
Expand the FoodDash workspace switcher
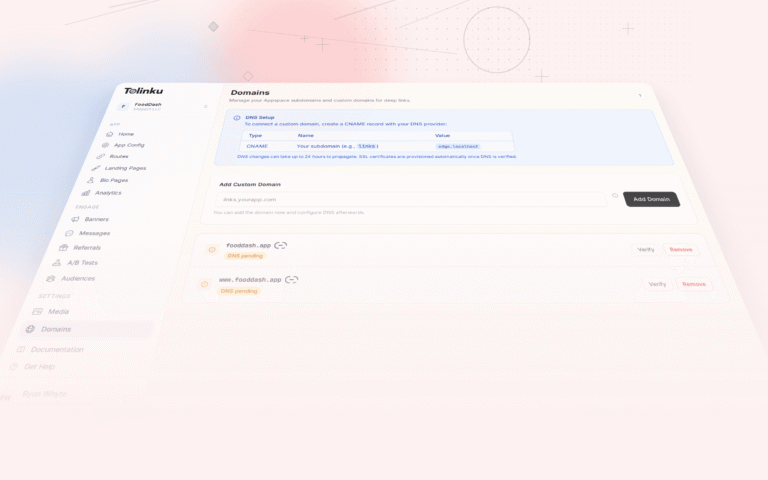pyautogui.click(x=205, y=106)
